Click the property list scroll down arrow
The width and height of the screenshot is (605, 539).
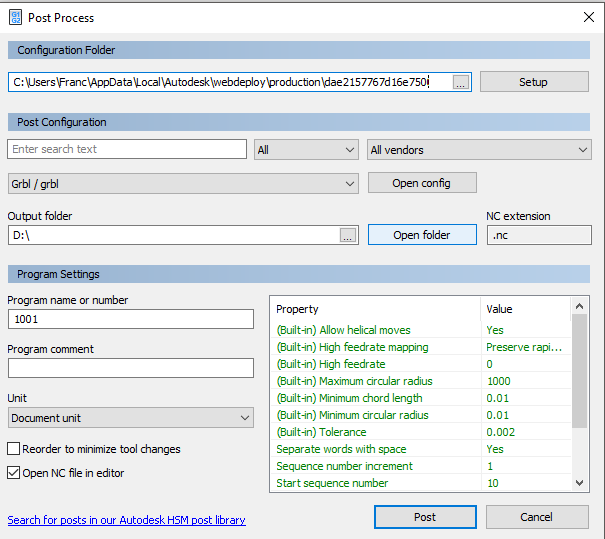click(x=579, y=483)
